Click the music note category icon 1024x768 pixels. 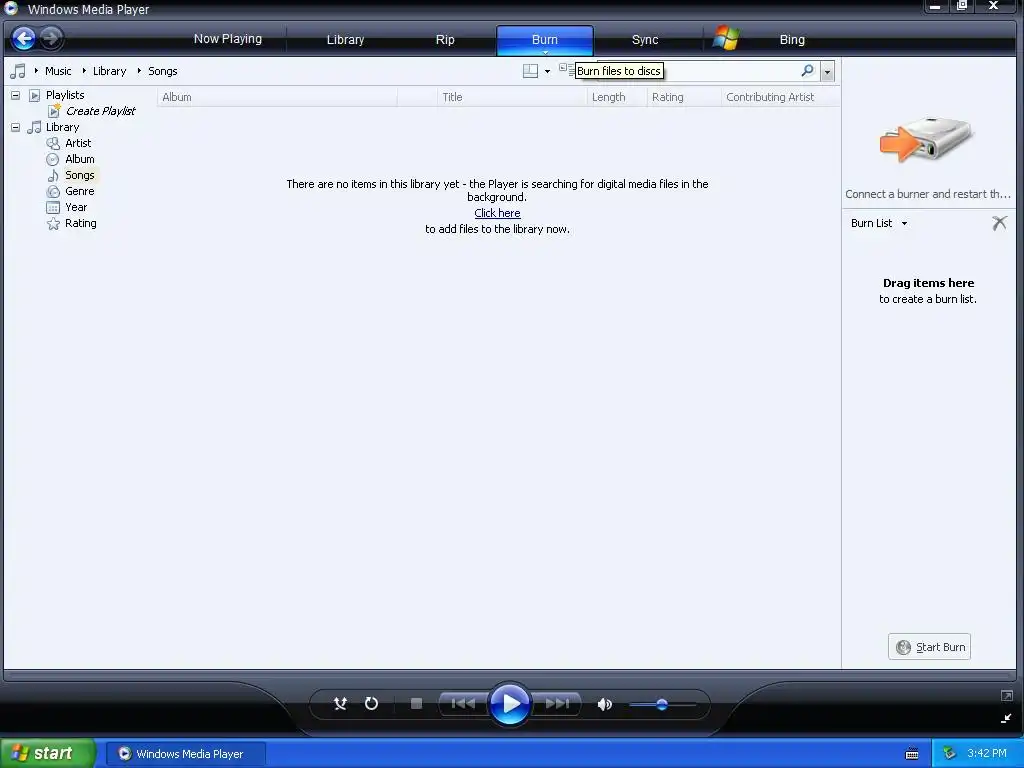(x=18, y=71)
